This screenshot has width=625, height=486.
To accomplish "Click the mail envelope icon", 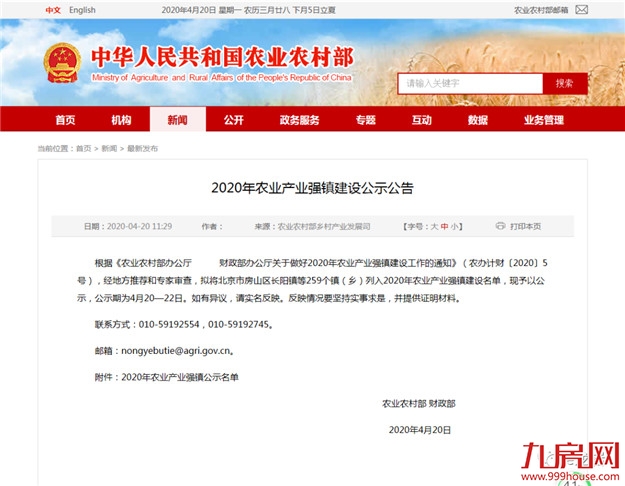I will [x=581, y=10].
